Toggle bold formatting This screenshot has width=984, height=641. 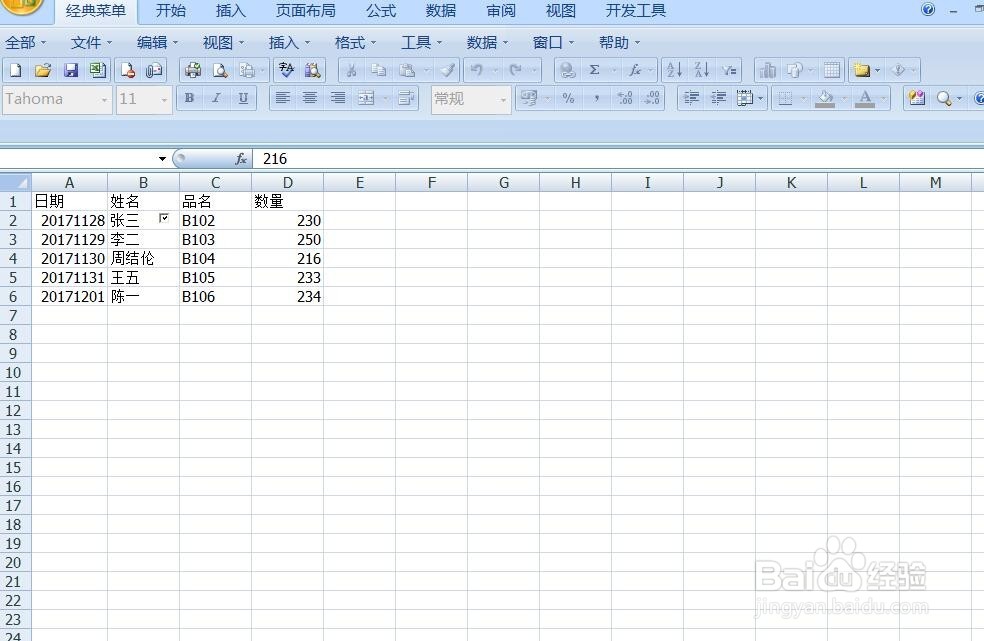(x=189, y=99)
